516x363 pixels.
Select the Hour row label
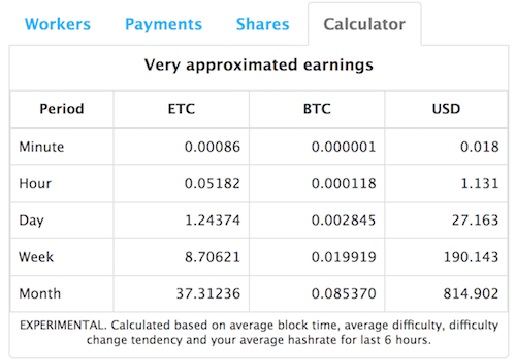coord(36,183)
